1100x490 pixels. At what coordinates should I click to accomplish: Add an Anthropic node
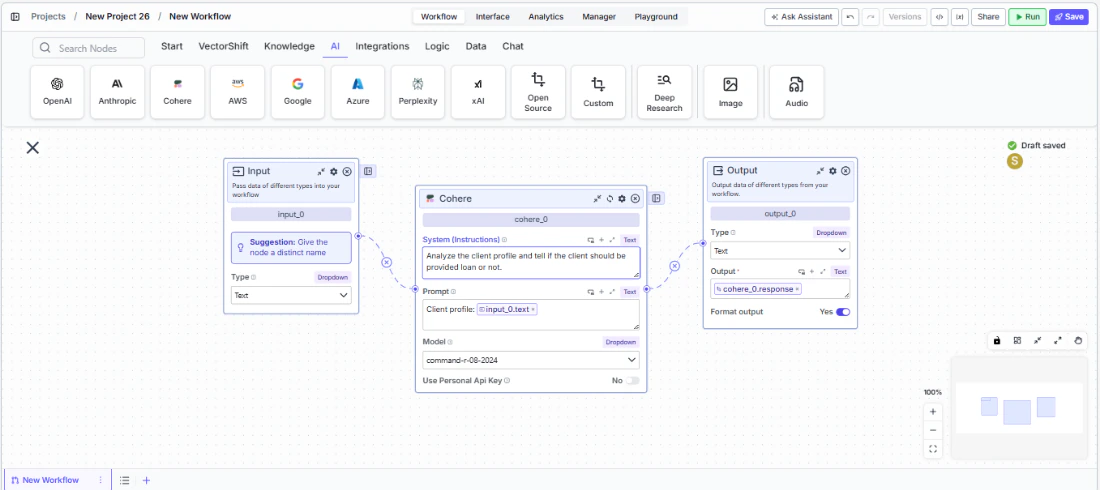click(x=117, y=92)
